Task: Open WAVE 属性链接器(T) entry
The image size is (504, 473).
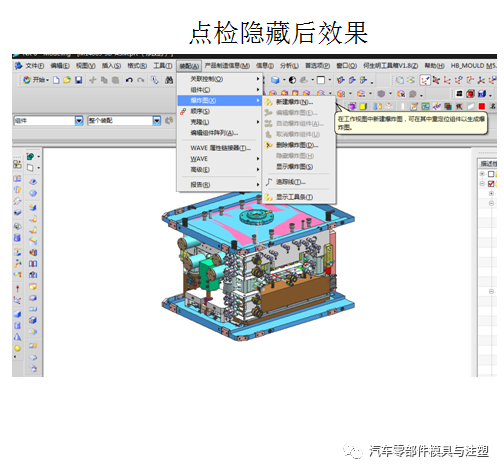Action: [x=219, y=148]
